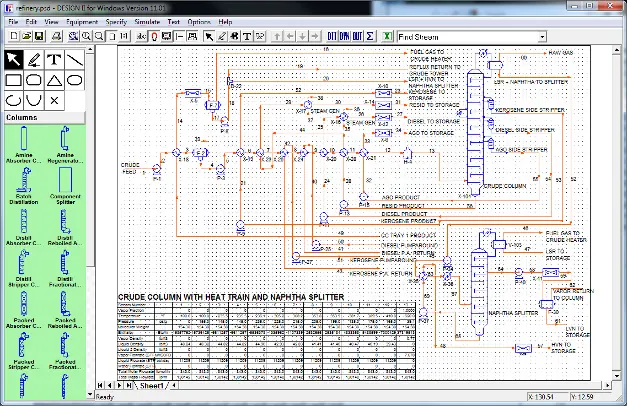Click the Sigma summation toolbar icon
Screen dimensions: 627x406
pos(370,36)
